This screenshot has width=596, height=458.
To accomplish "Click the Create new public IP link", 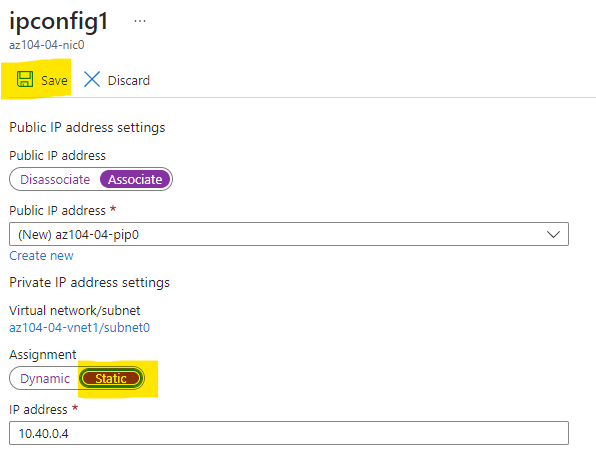I will point(41,256).
